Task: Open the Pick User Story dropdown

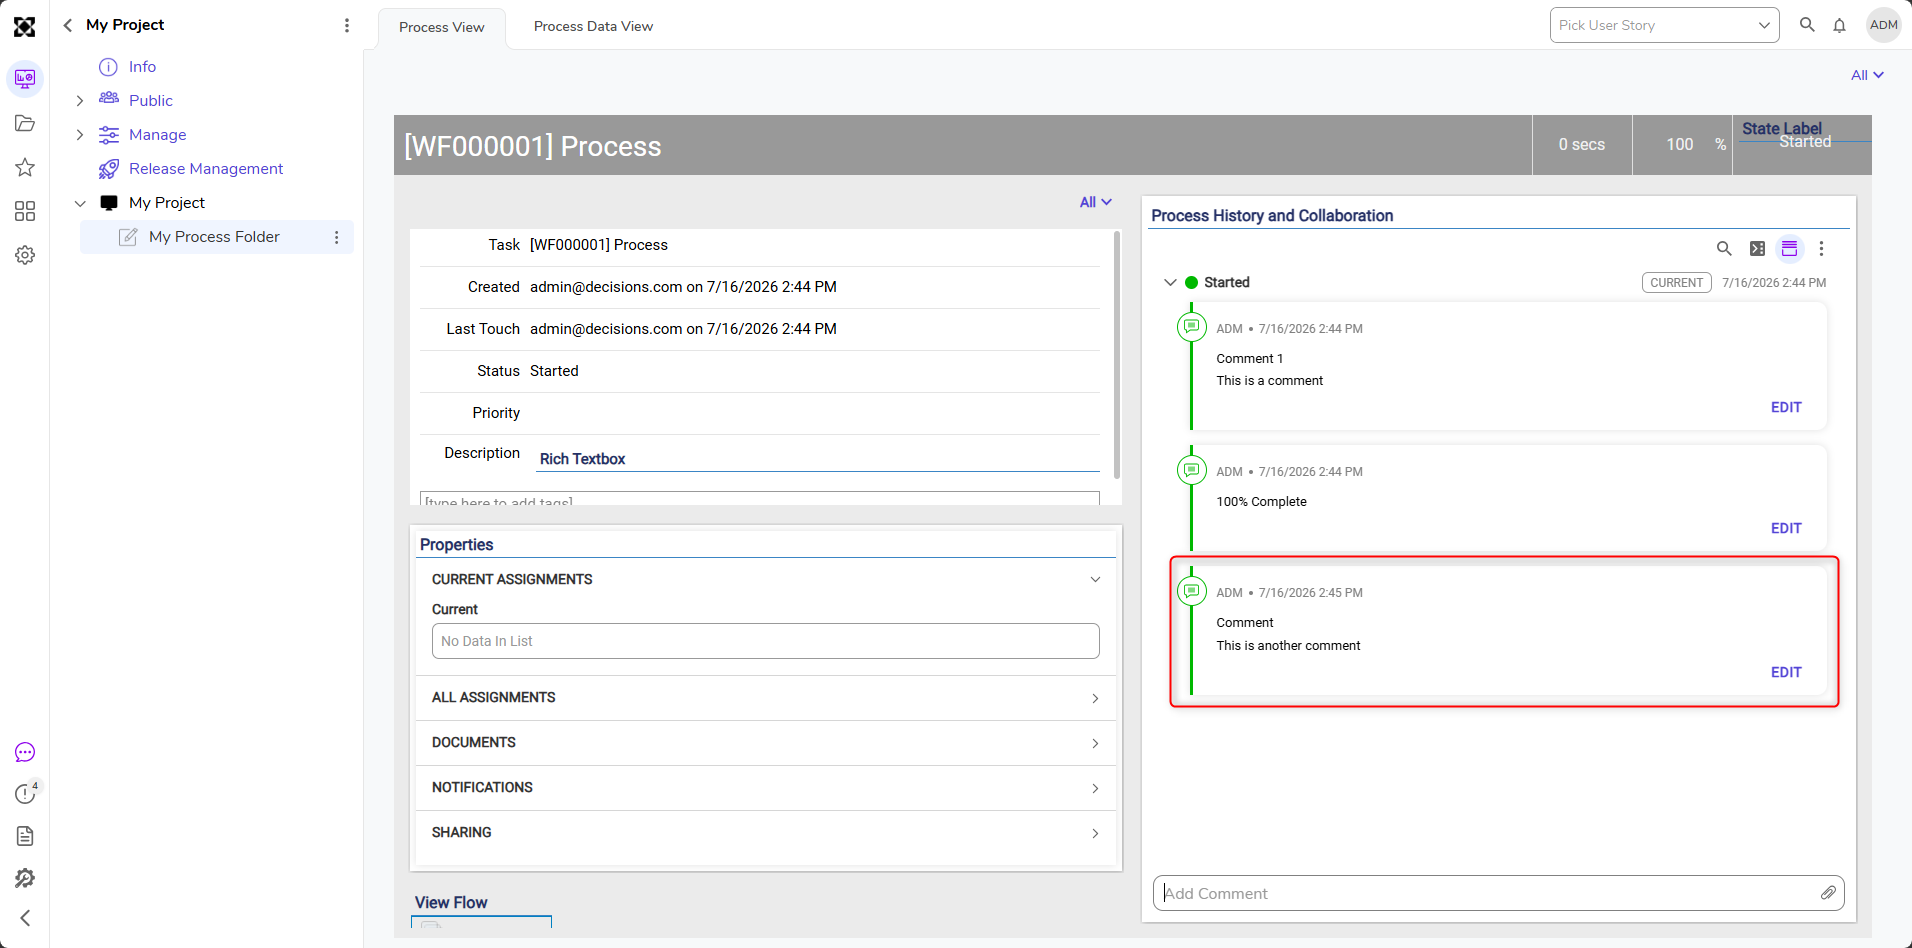Action: pos(1664,25)
